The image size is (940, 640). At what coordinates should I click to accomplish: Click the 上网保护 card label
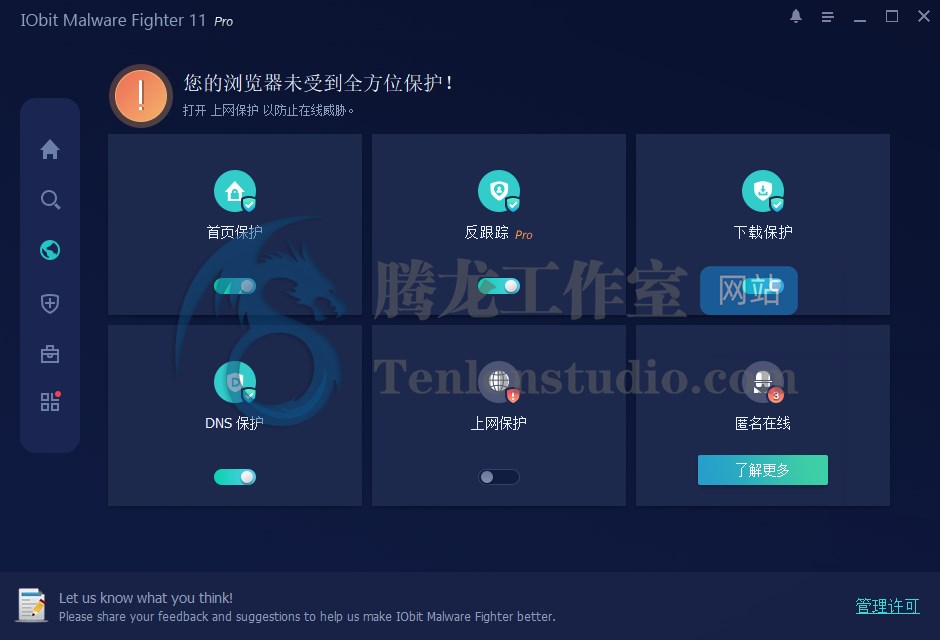coord(499,424)
